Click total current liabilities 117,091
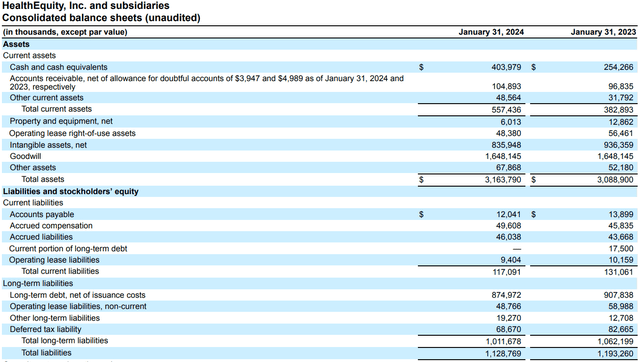This screenshot has height=362, width=640. click(506, 272)
